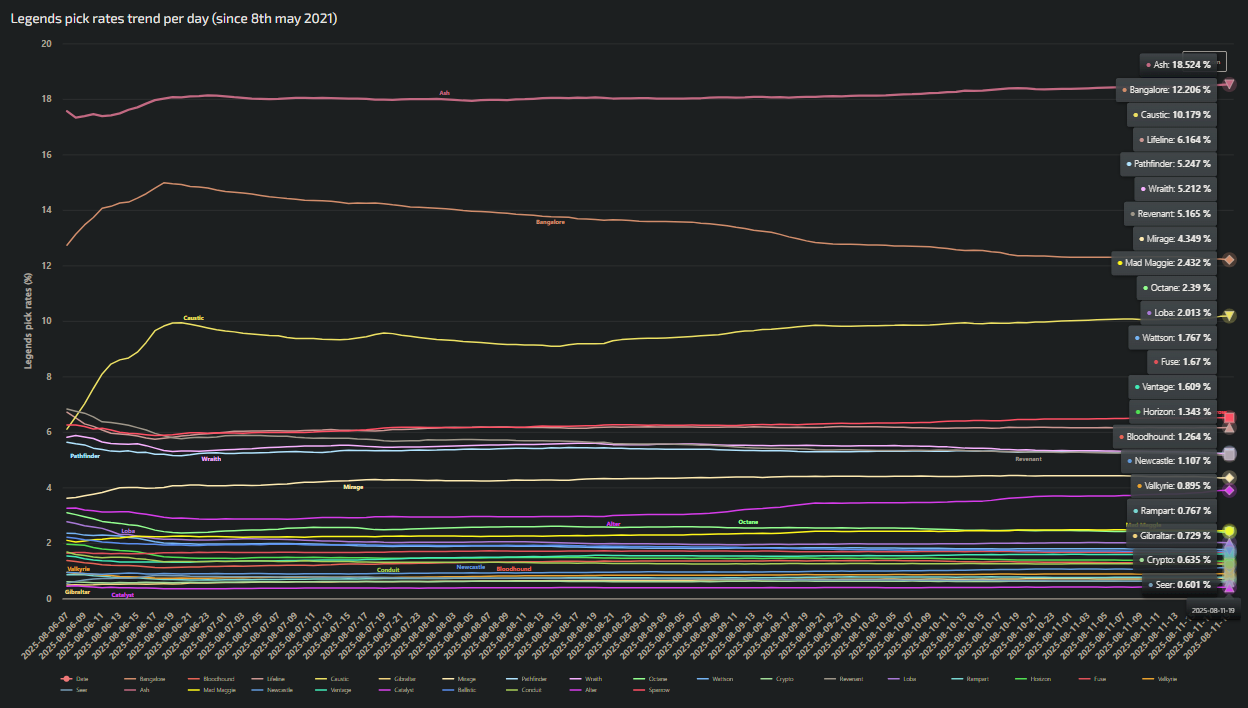Click the "Seer: 0.601 %" tooltip value
The width and height of the screenshot is (1248, 708).
pyautogui.click(x=1180, y=585)
